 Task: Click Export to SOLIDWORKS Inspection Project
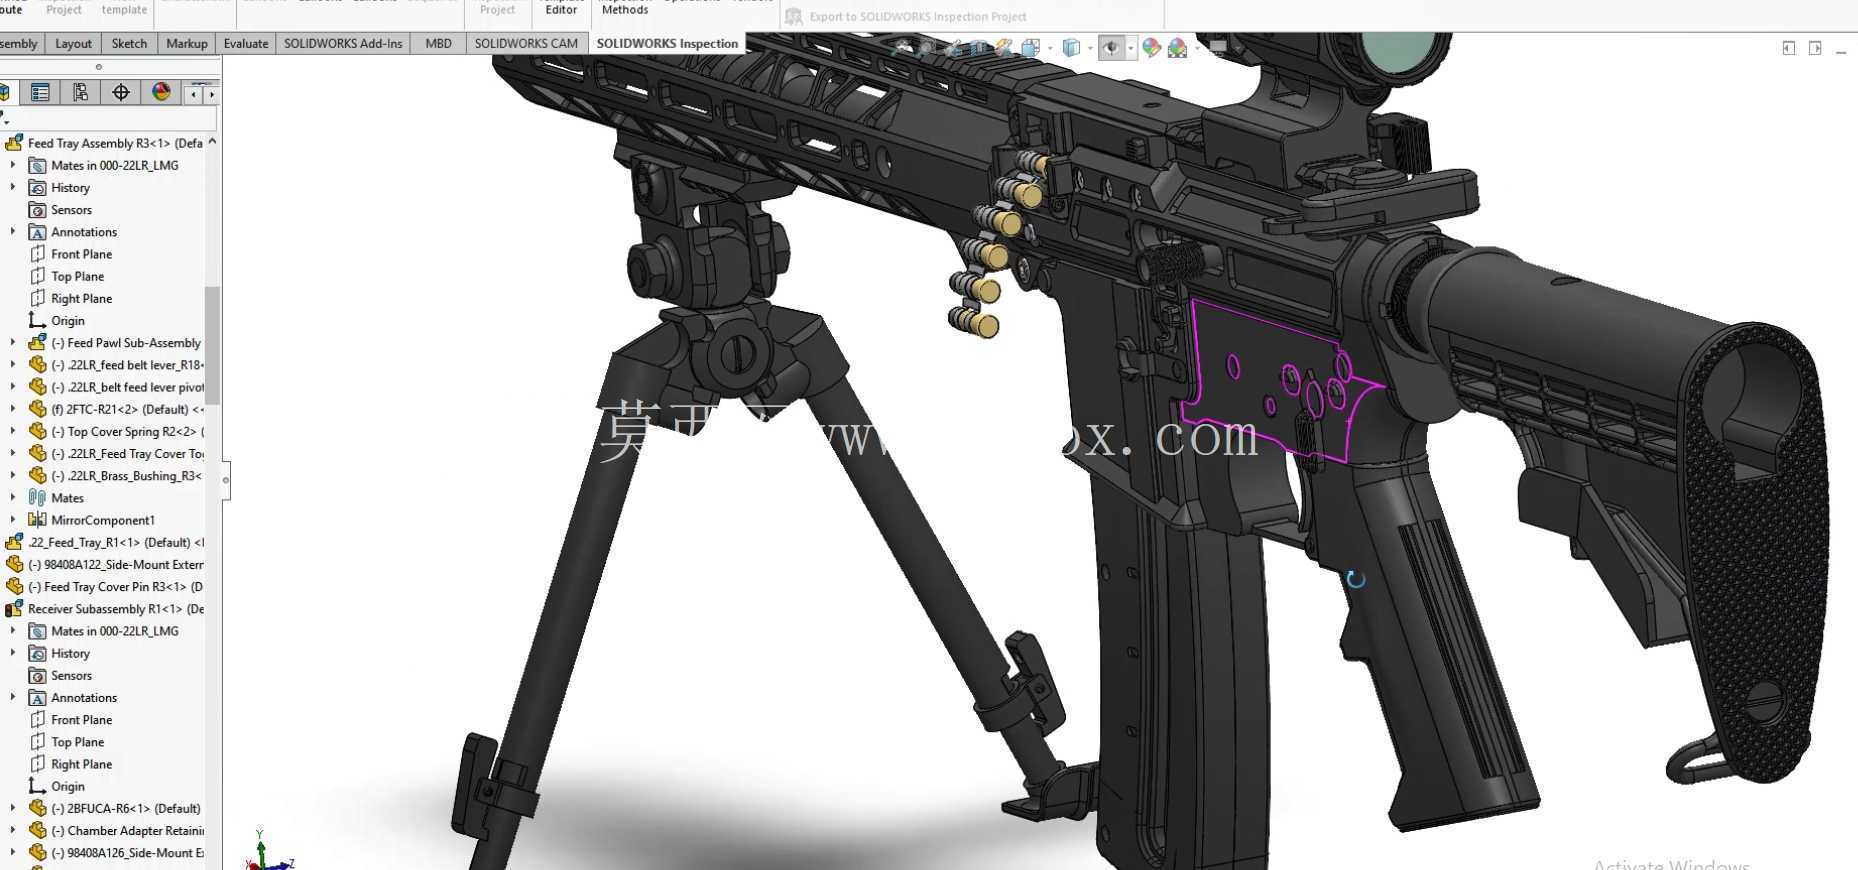[906, 16]
